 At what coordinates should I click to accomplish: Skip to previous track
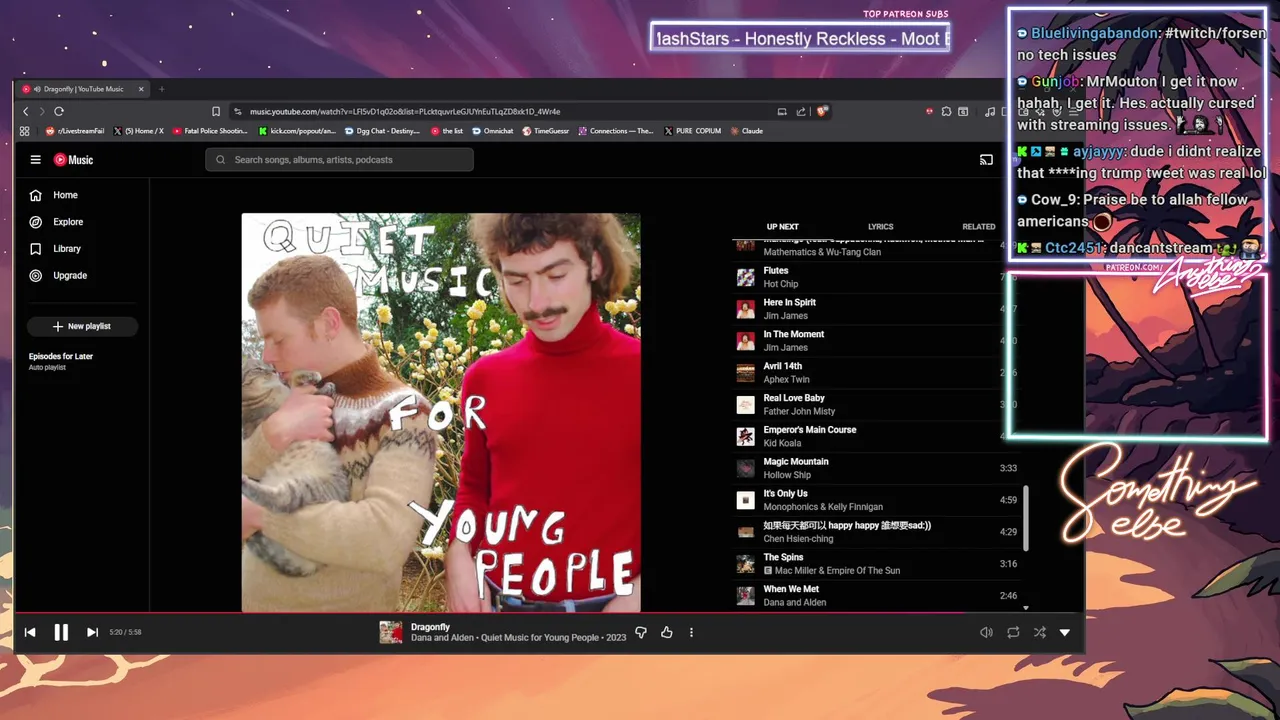pyautogui.click(x=30, y=632)
